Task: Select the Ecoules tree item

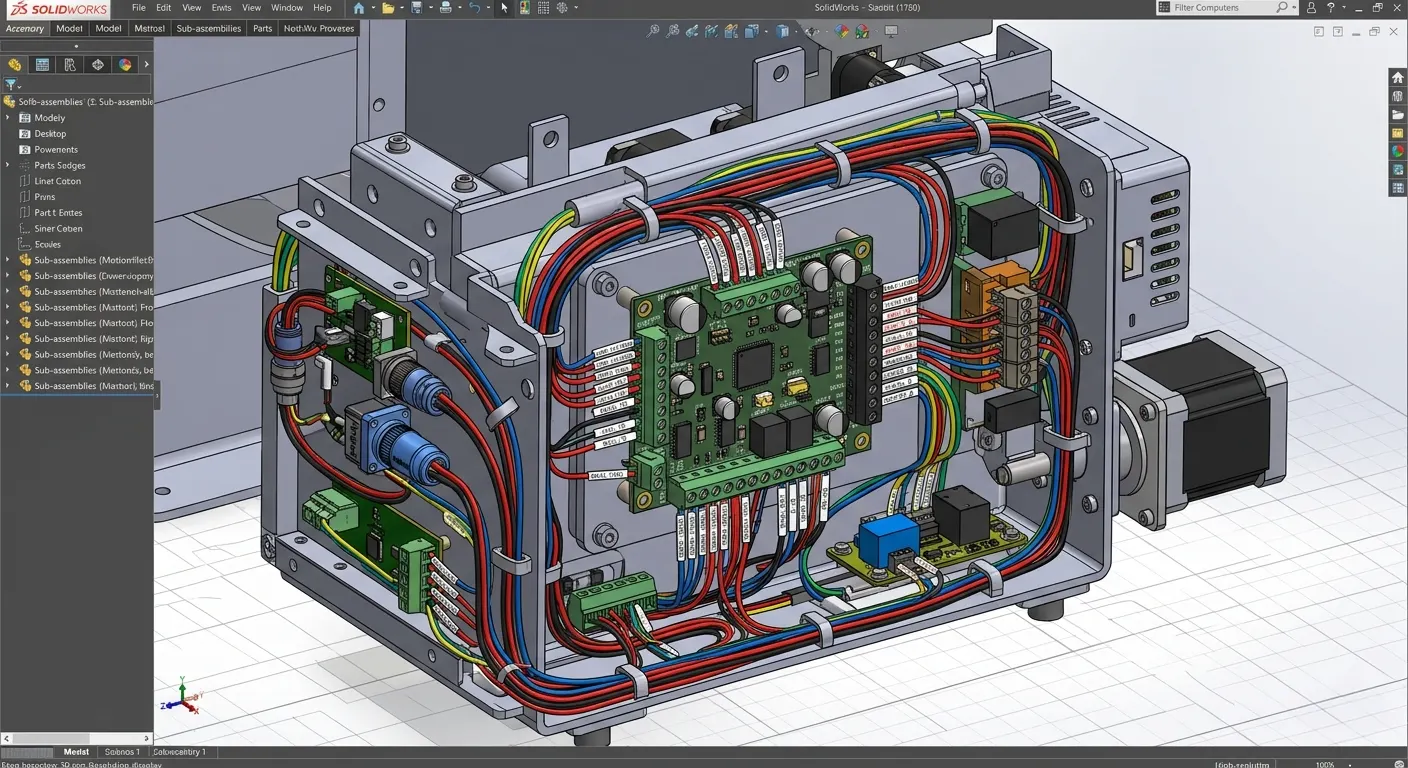Action: coord(47,244)
